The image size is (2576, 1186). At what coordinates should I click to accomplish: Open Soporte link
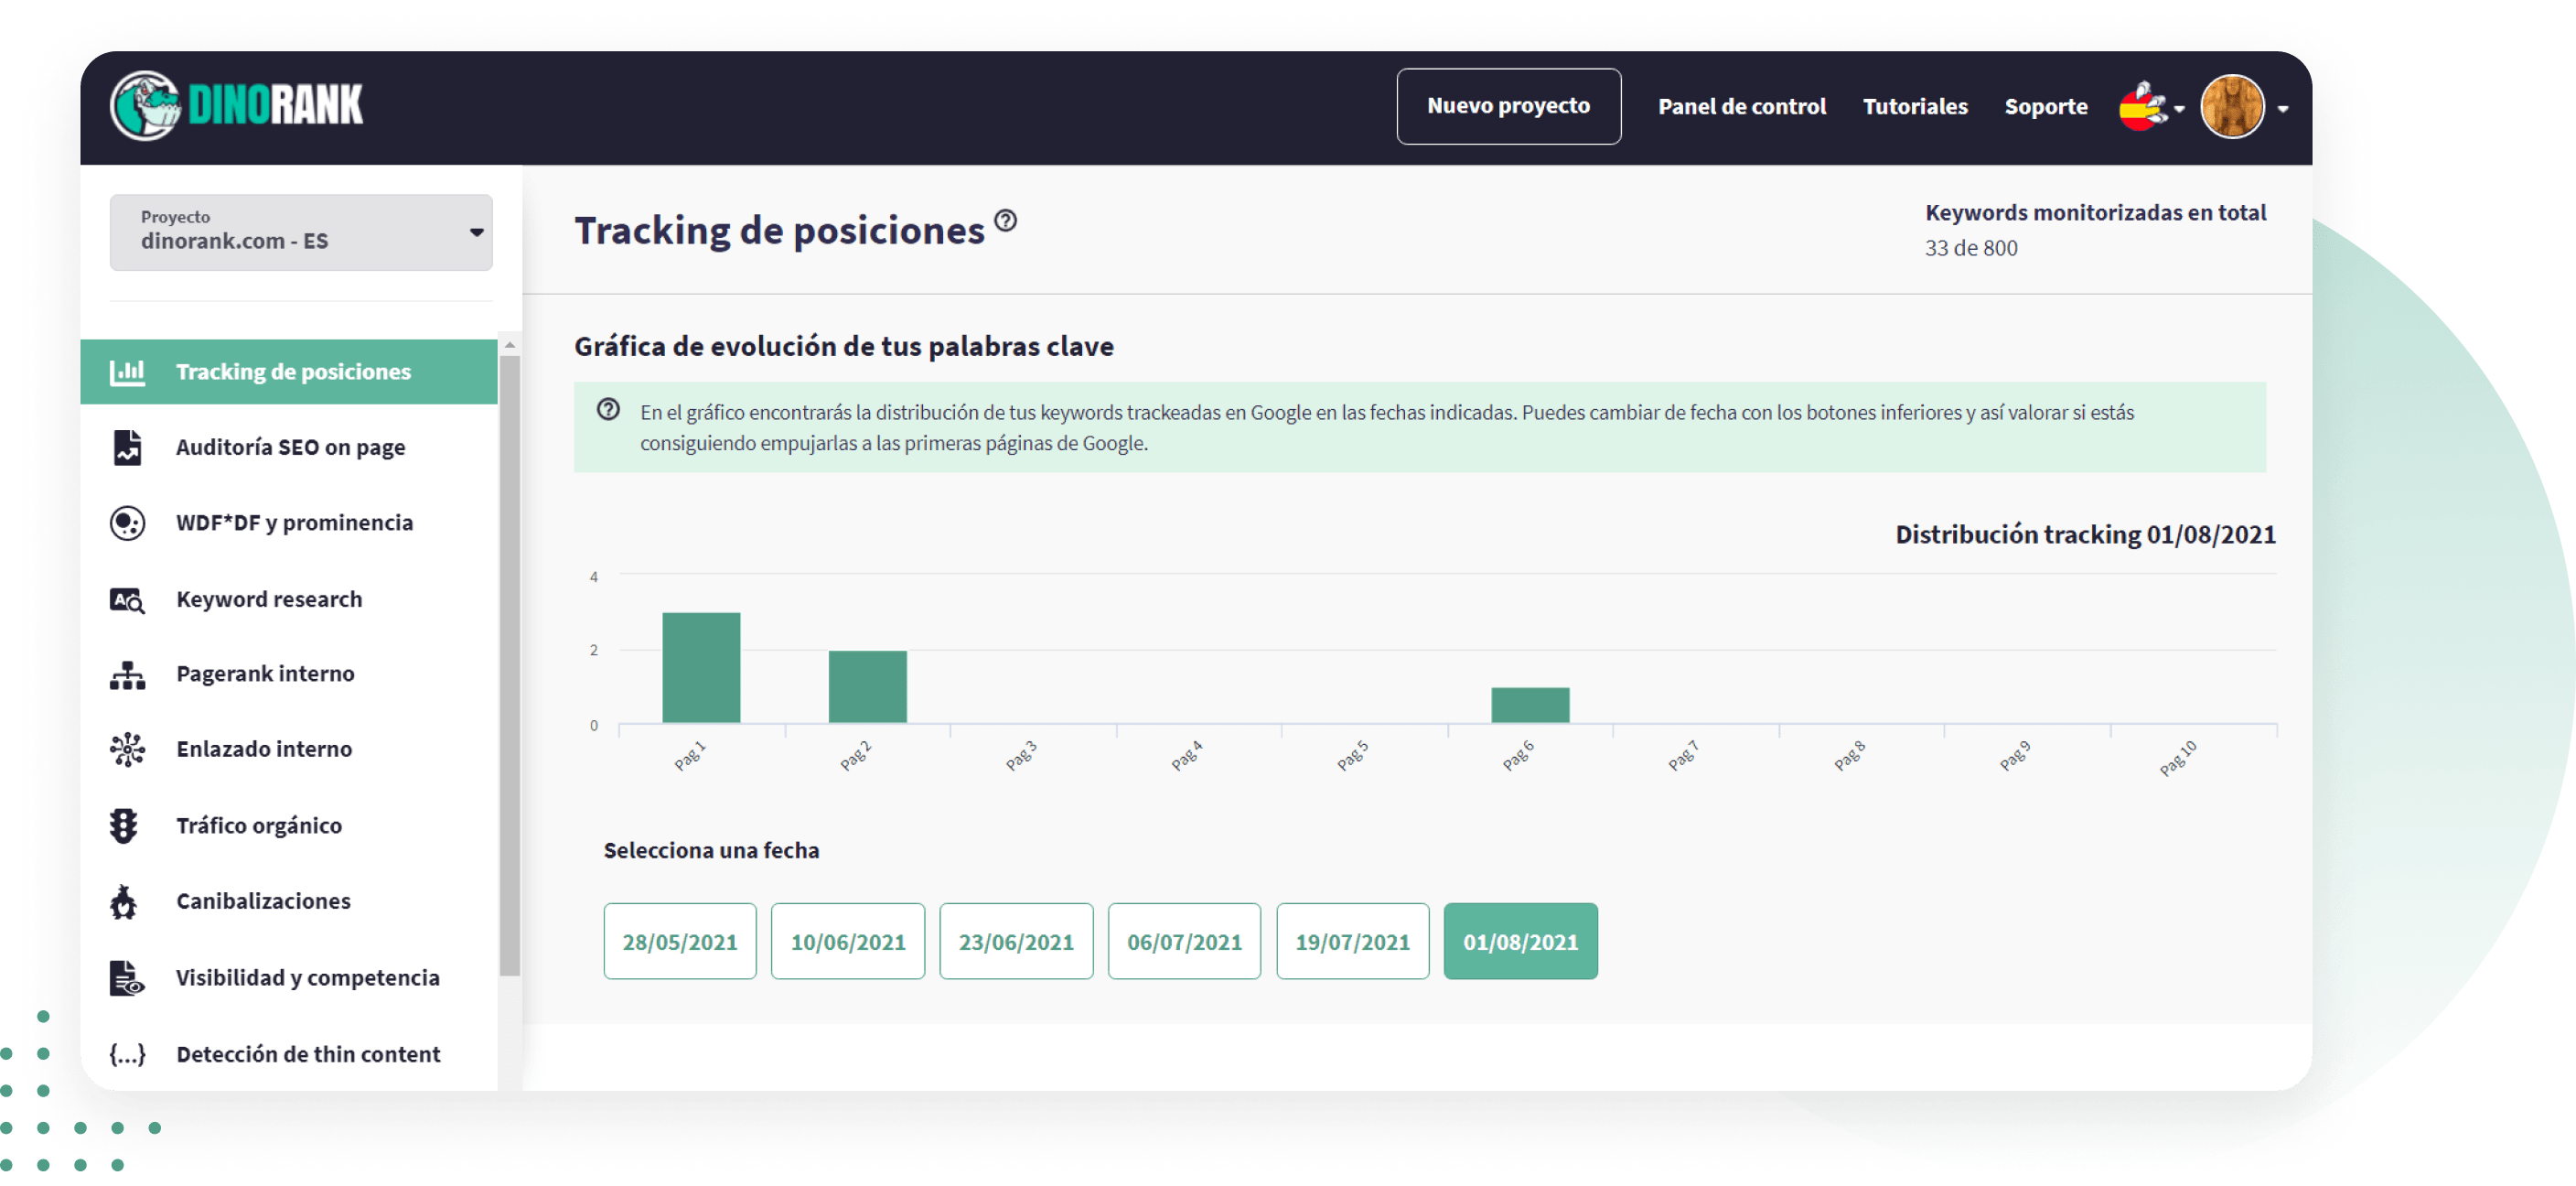tap(2045, 106)
